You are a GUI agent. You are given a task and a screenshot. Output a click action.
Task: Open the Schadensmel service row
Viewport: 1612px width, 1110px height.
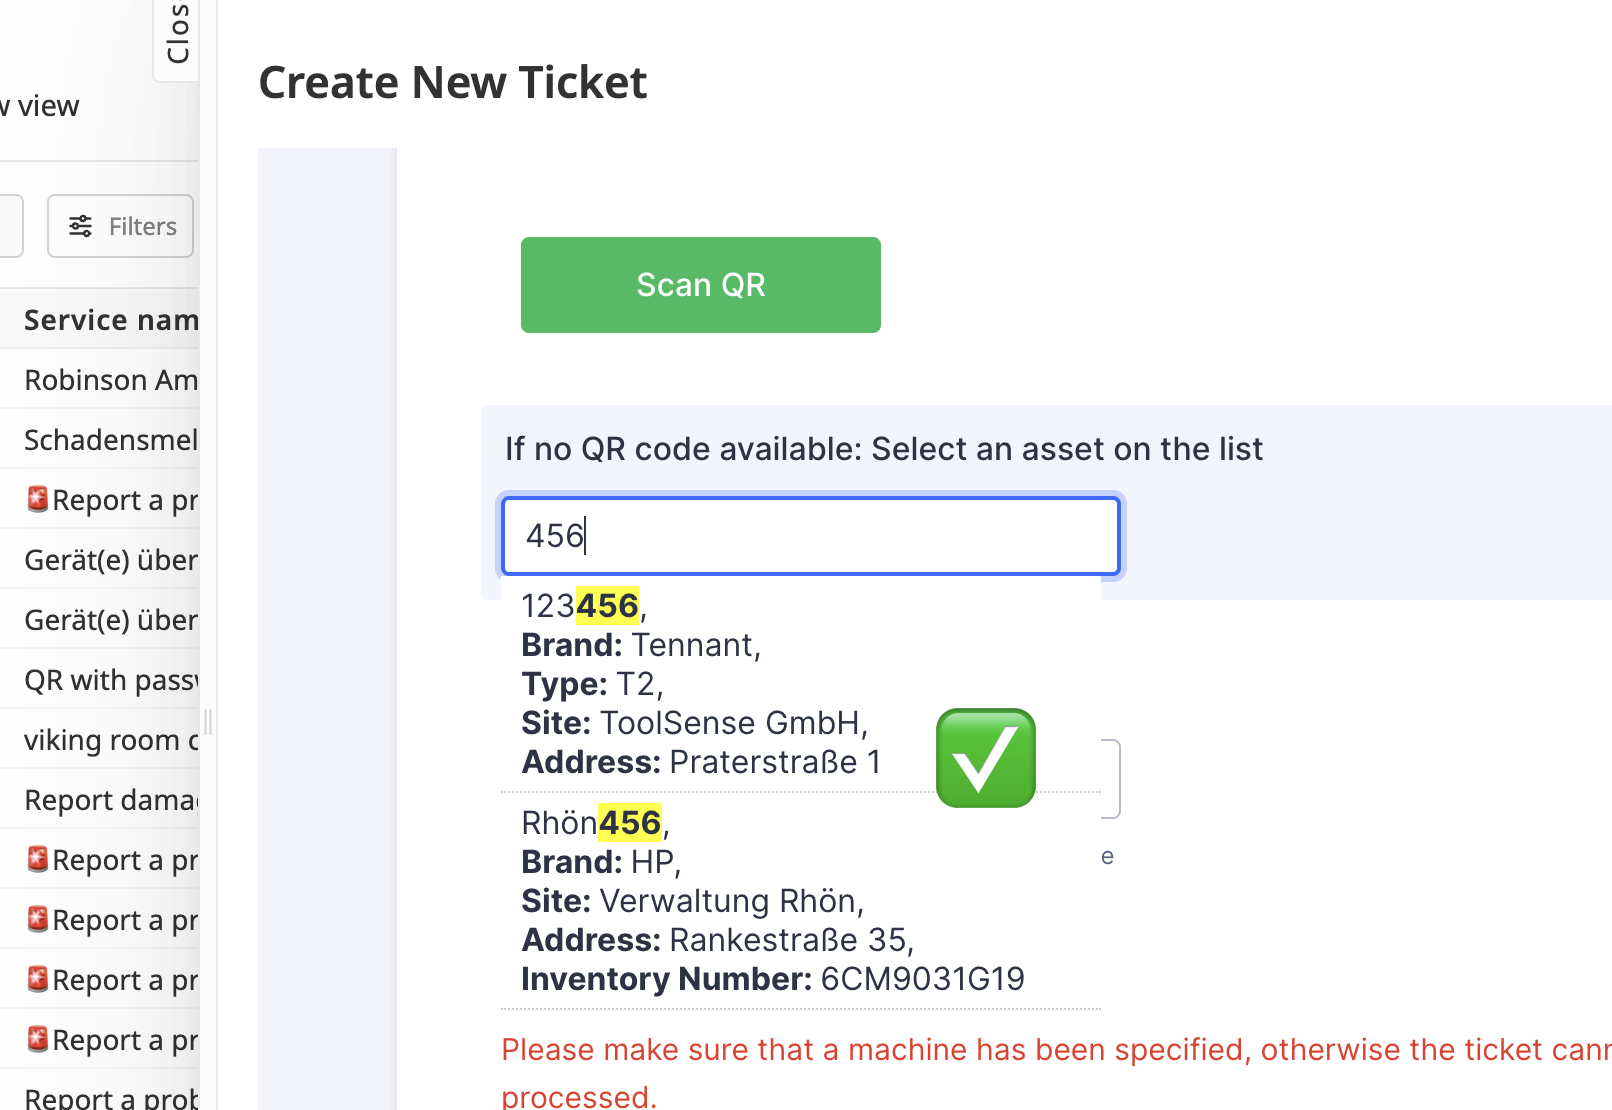click(x=110, y=440)
